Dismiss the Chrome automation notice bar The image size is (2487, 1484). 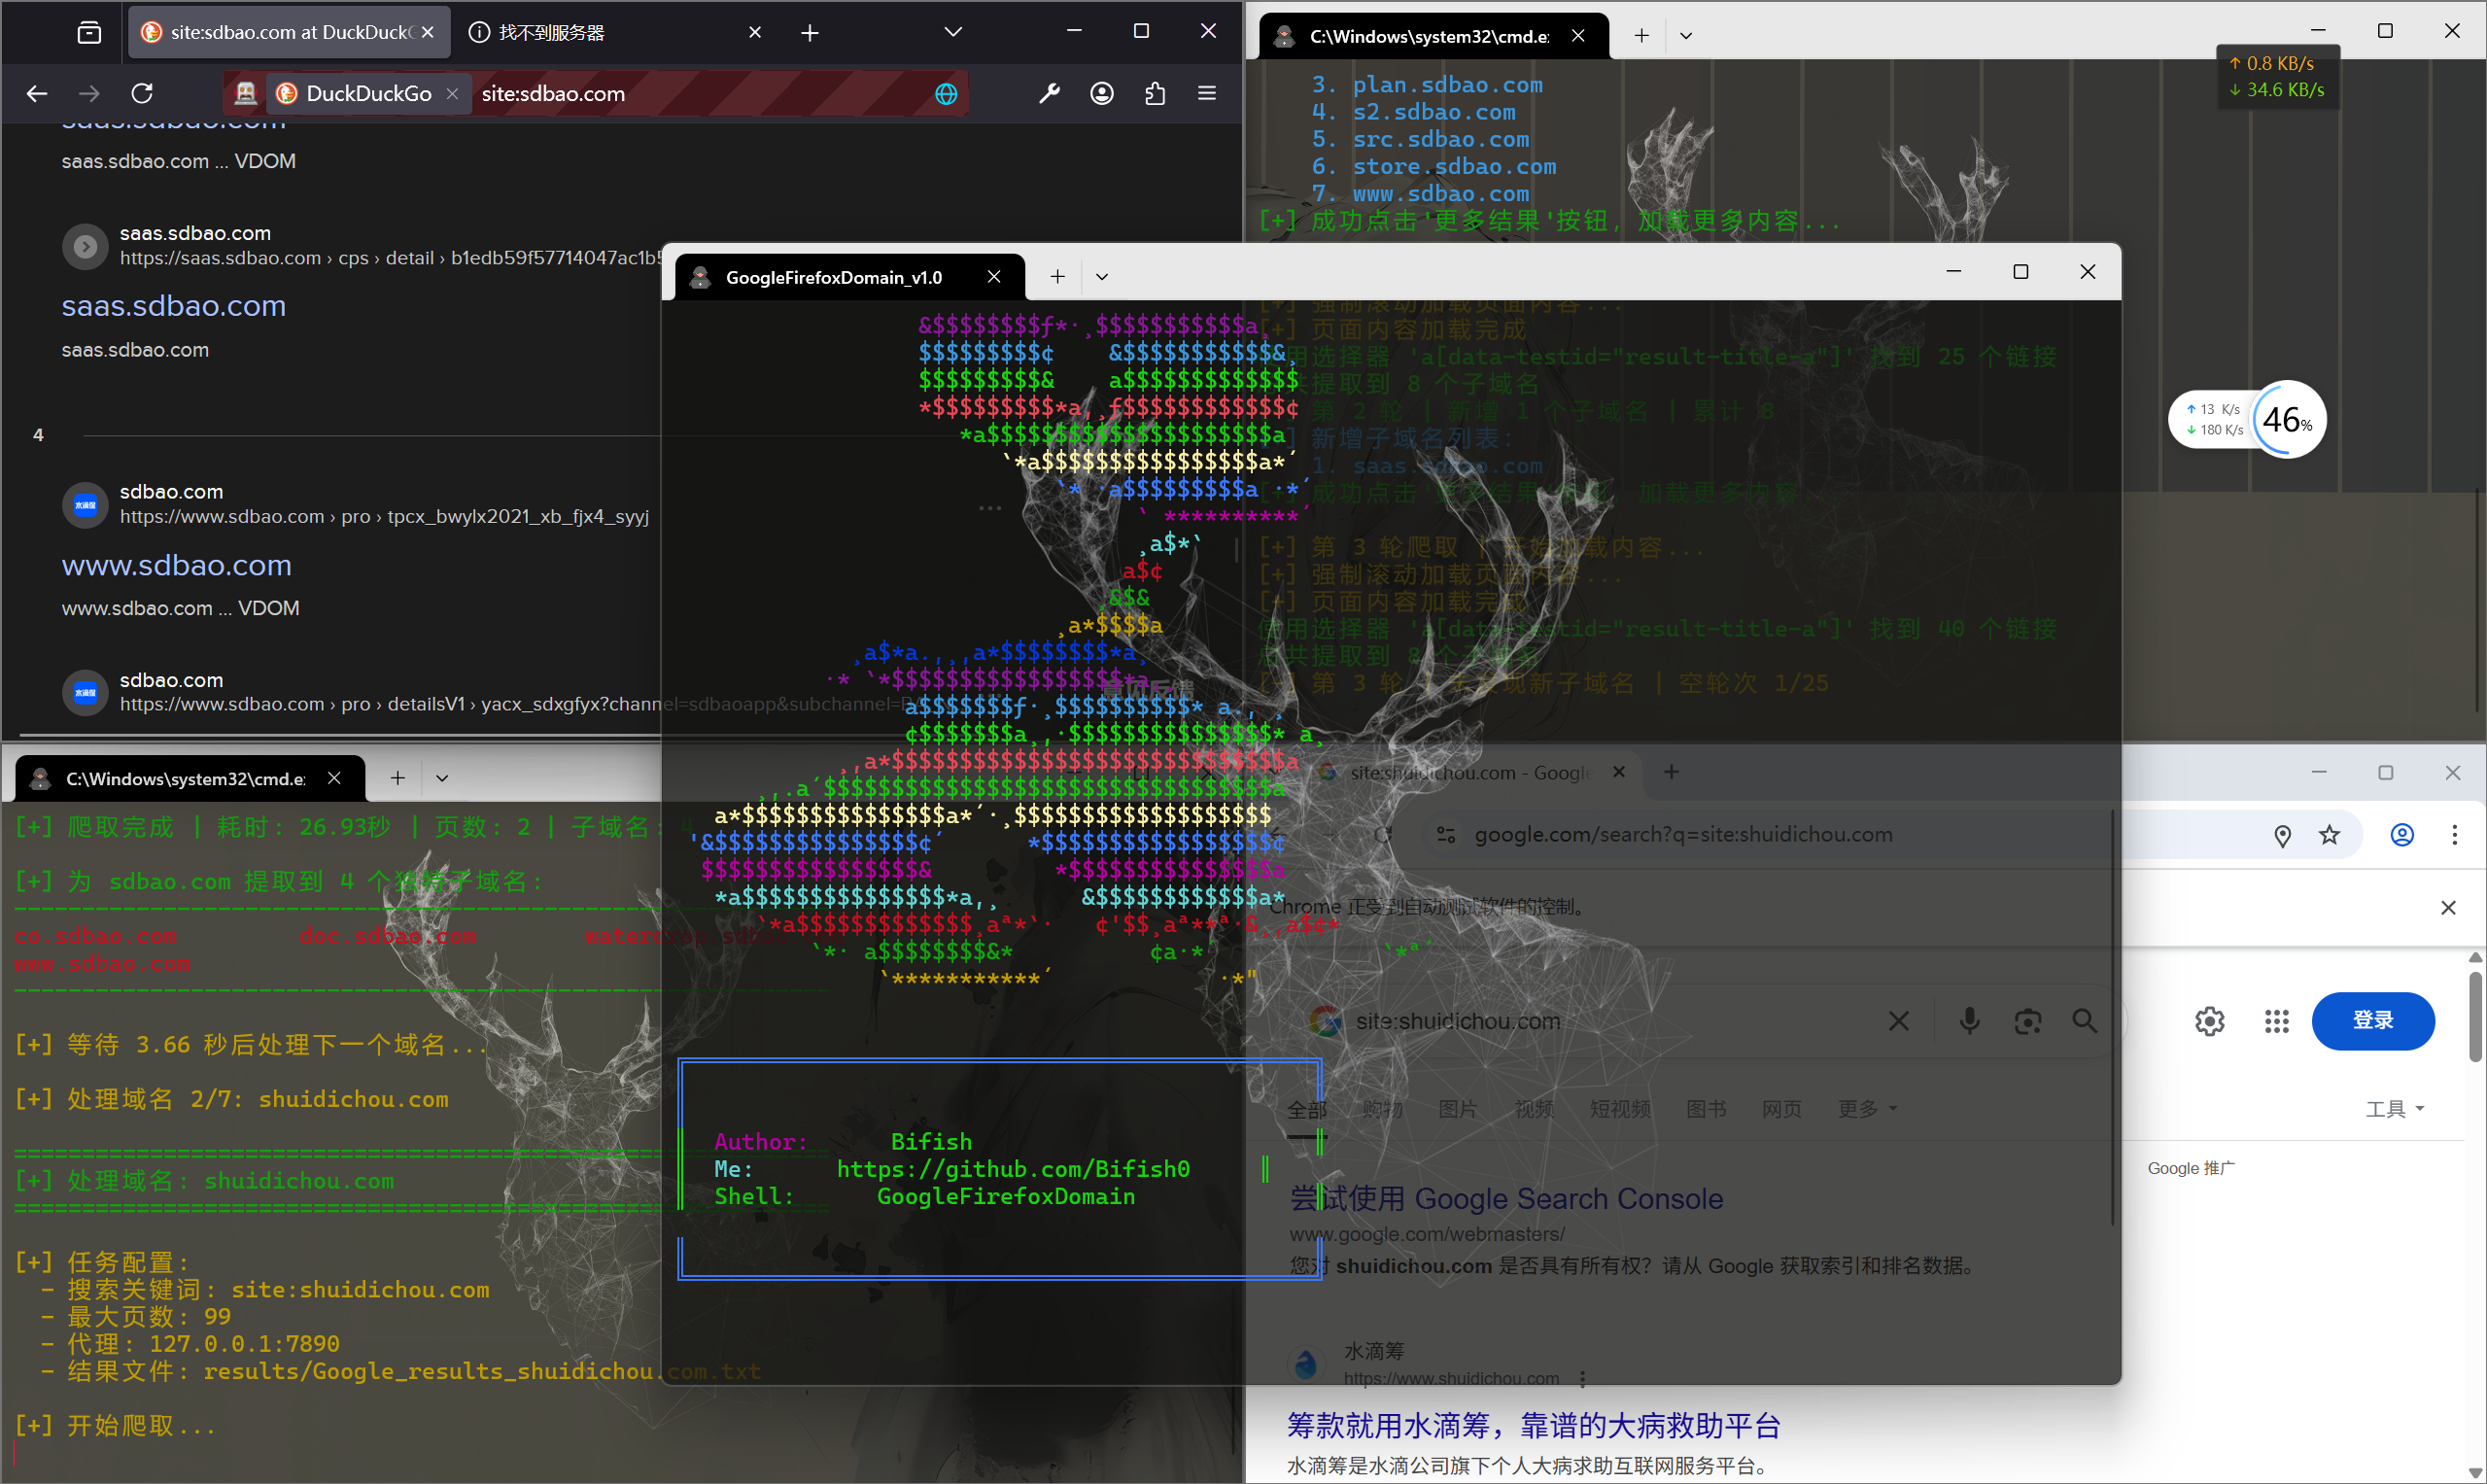[x=2448, y=907]
